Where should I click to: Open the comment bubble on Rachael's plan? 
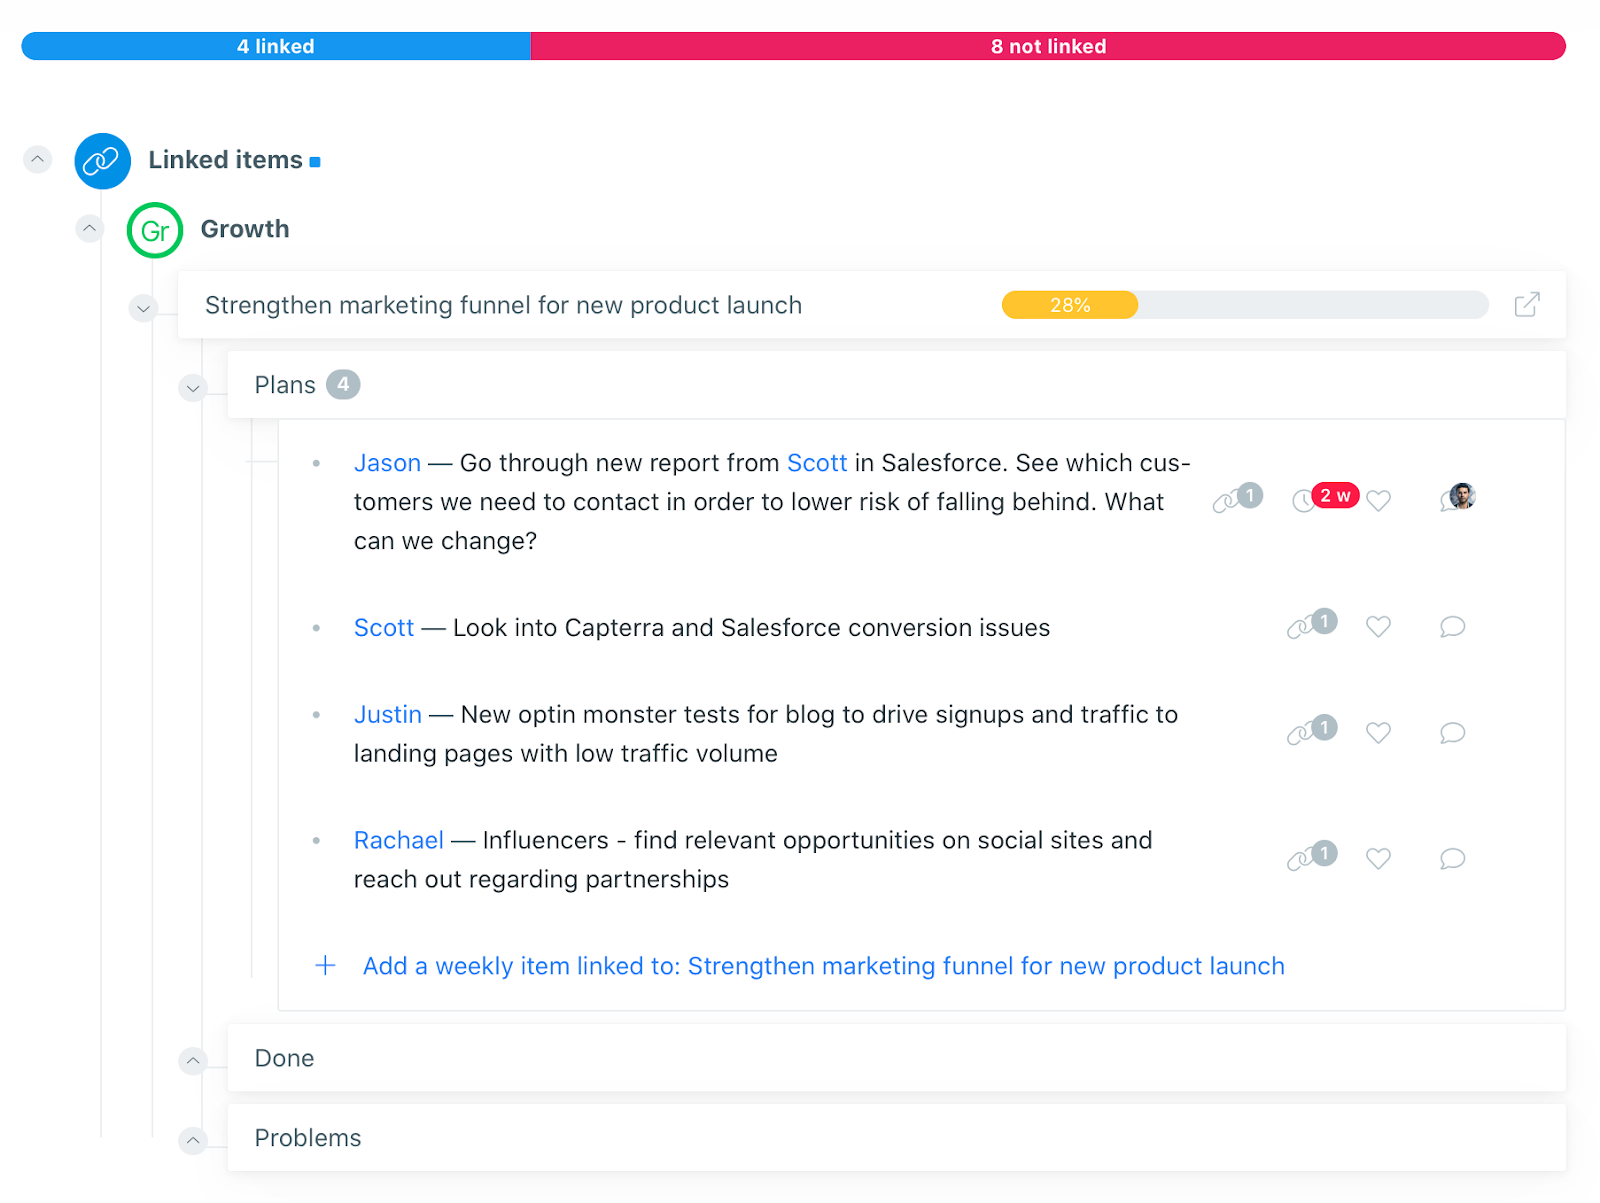tap(1452, 858)
